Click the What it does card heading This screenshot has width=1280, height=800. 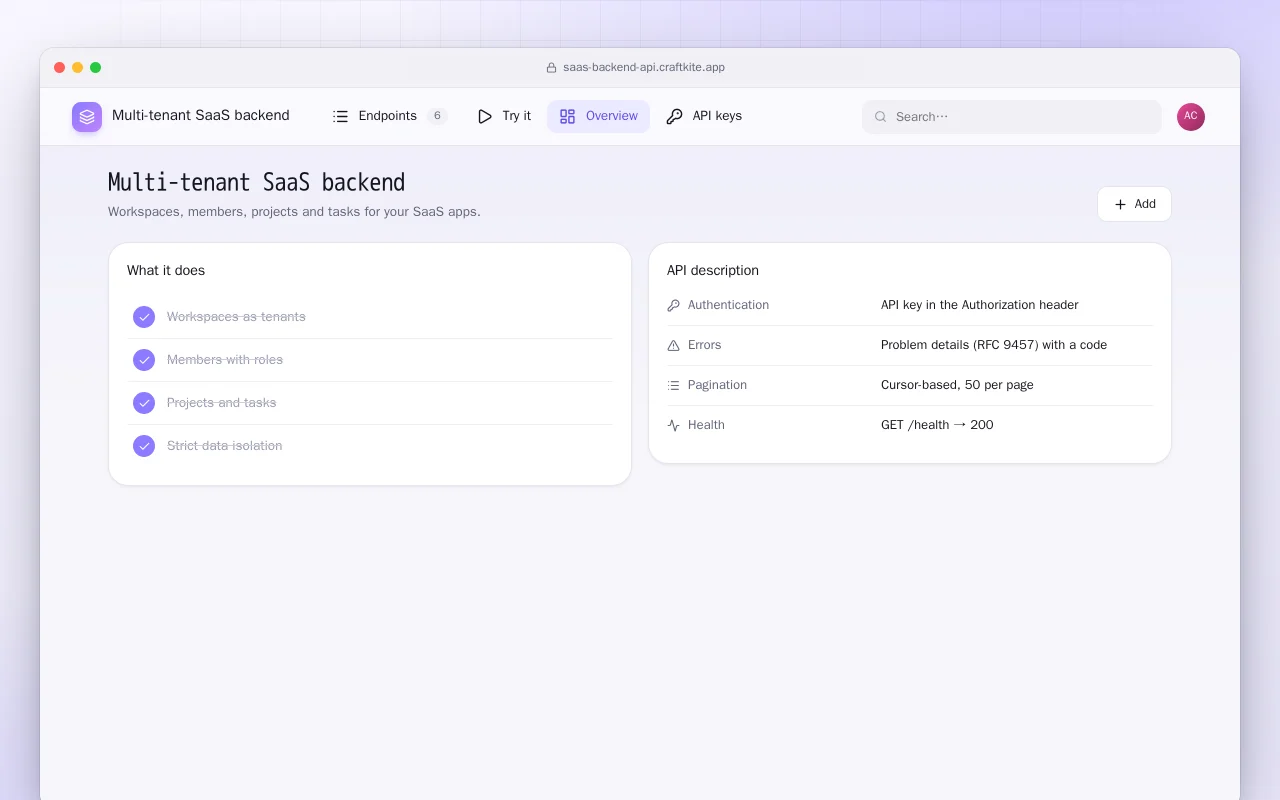pos(166,271)
